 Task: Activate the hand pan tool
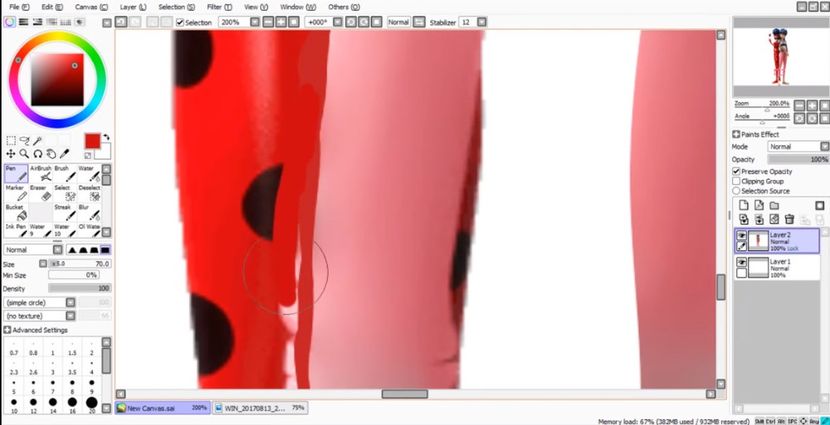point(51,154)
